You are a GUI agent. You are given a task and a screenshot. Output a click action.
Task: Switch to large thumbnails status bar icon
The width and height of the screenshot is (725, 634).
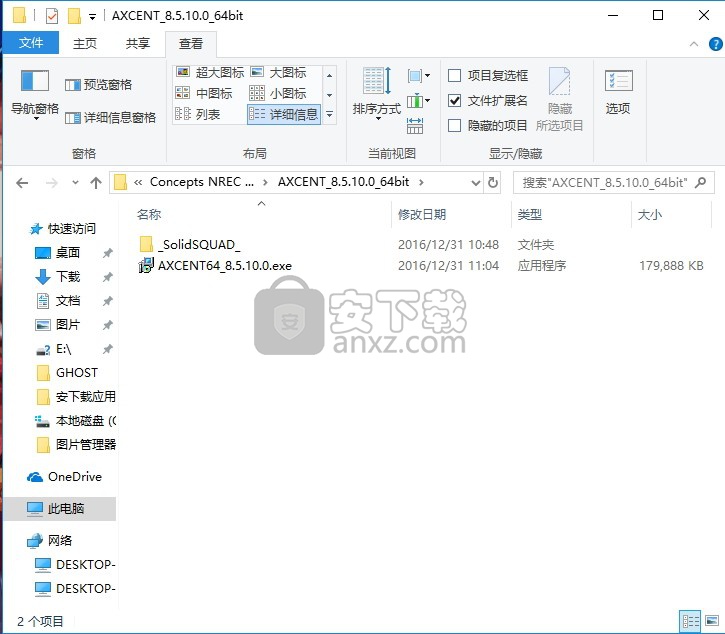coord(712,621)
